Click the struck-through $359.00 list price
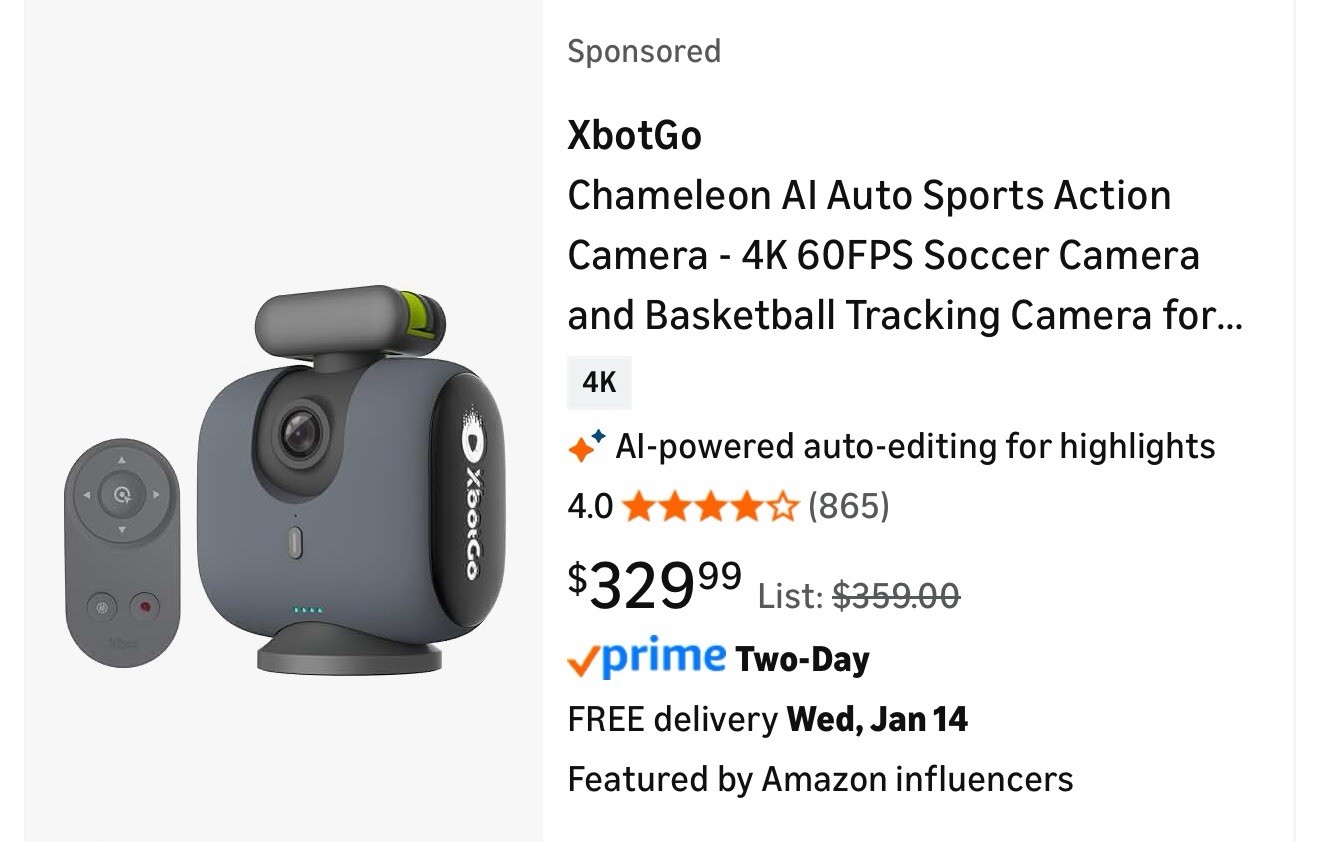1320x842 pixels. [896, 596]
